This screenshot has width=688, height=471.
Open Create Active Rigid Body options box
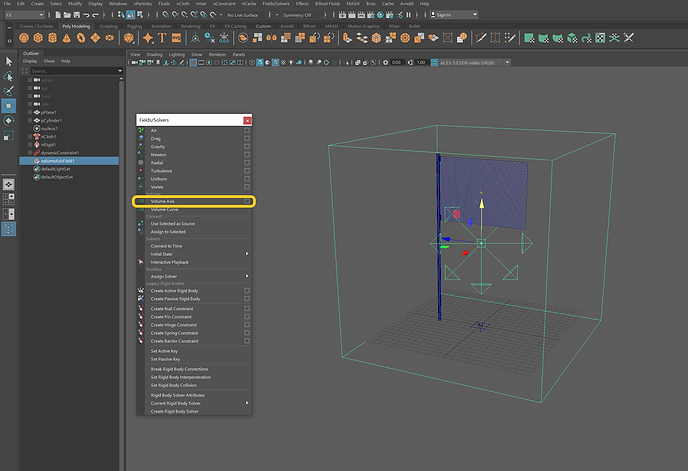click(247, 291)
